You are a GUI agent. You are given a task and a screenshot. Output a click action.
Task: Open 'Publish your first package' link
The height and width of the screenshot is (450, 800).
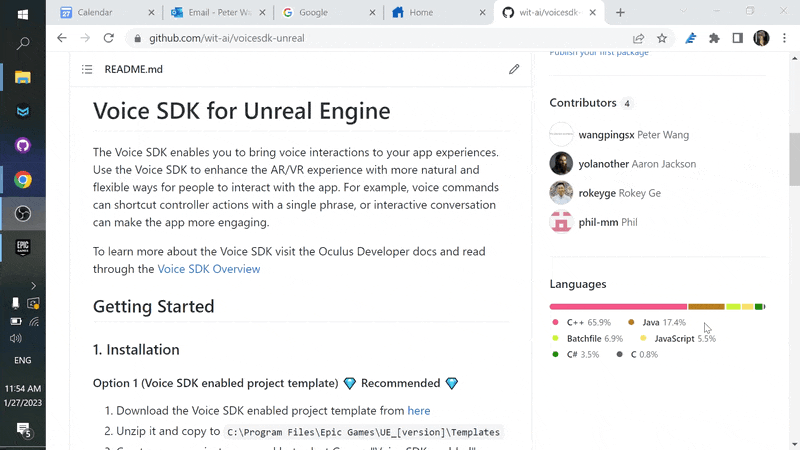tap(599, 53)
